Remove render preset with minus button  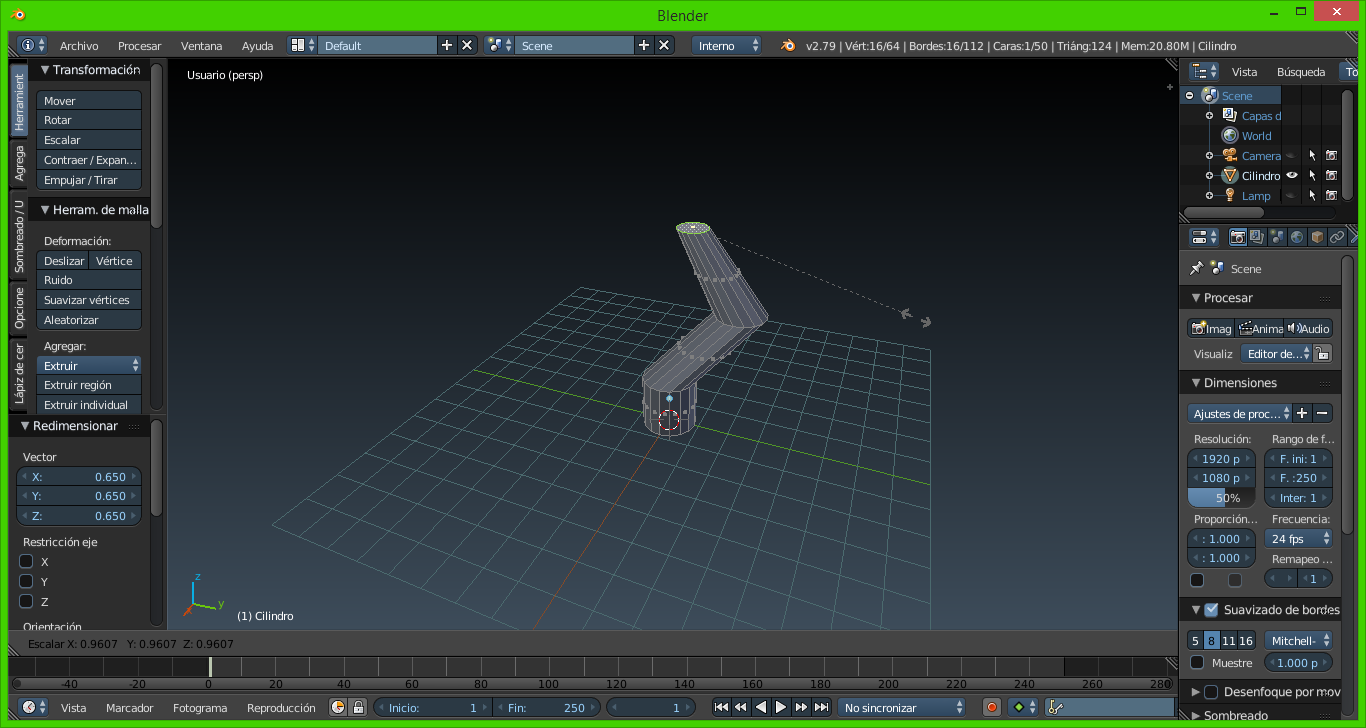[x=1323, y=414]
